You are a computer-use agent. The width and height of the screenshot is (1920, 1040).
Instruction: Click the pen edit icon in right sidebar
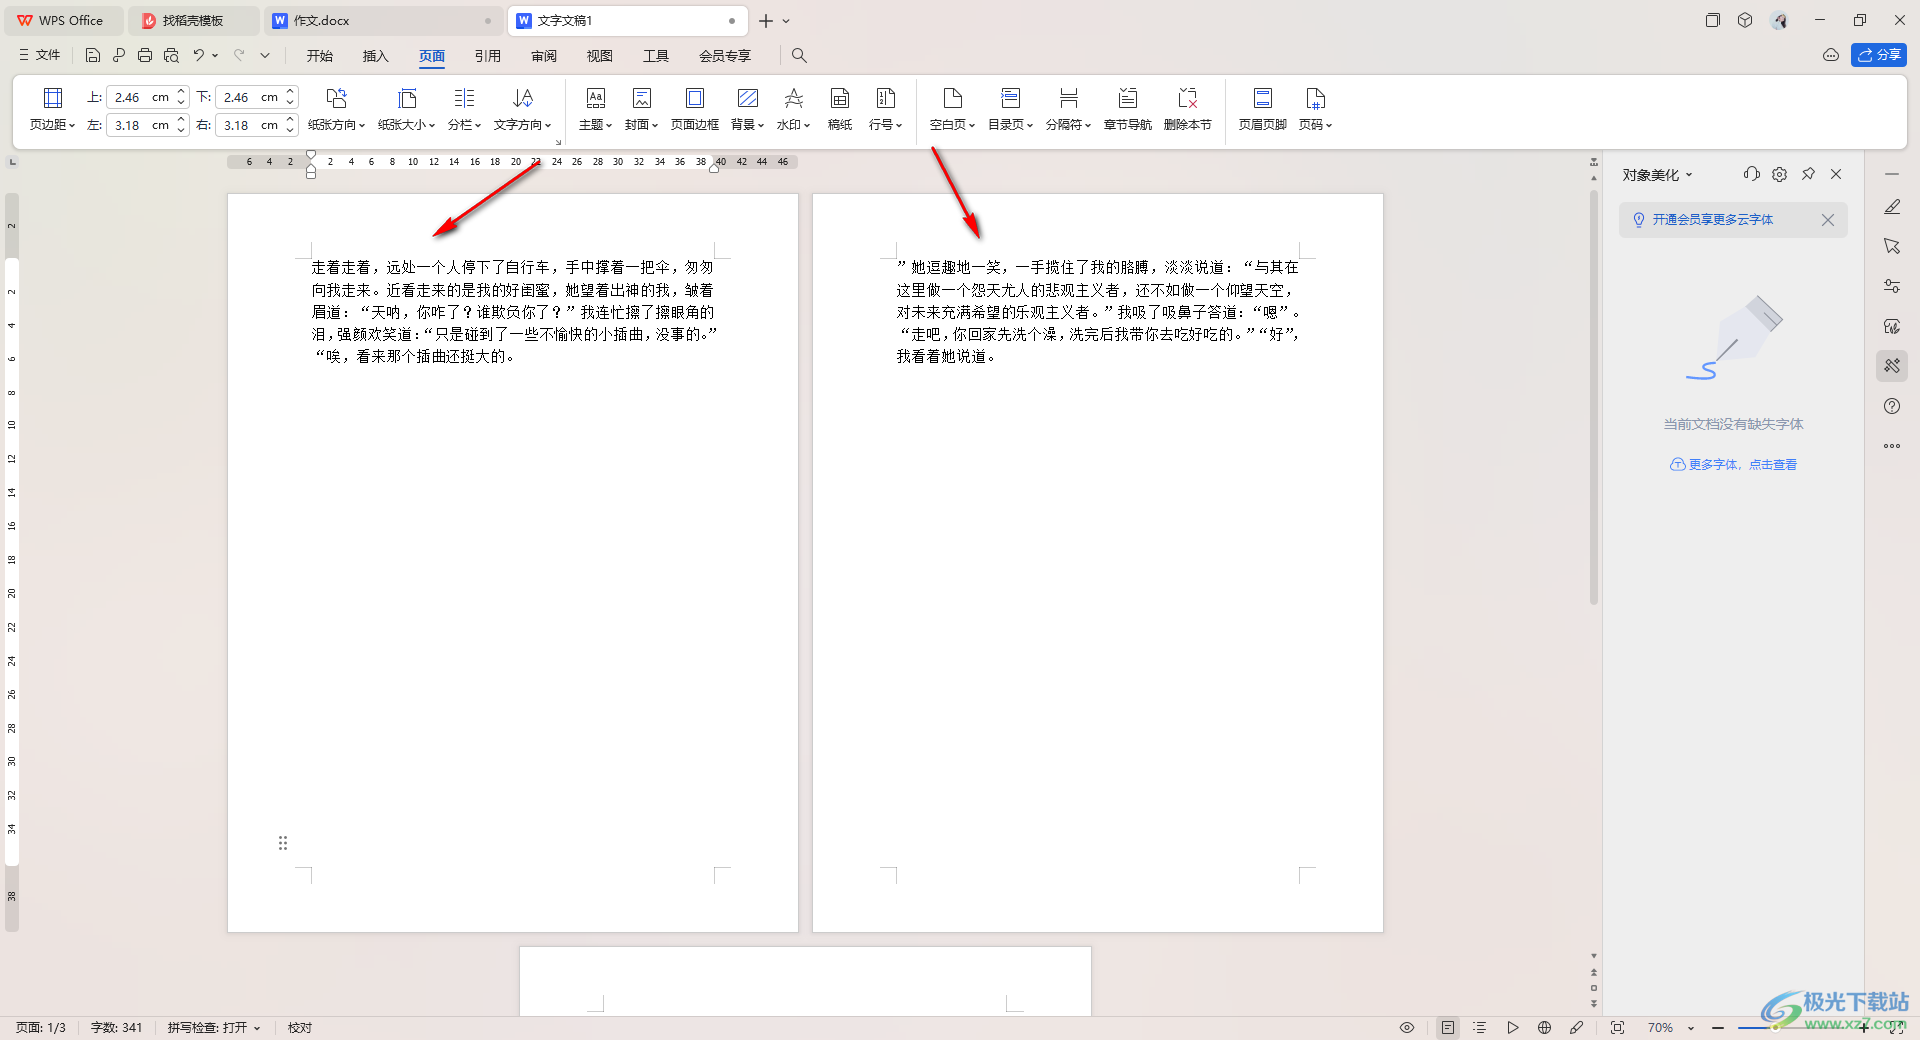point(1892,206)
